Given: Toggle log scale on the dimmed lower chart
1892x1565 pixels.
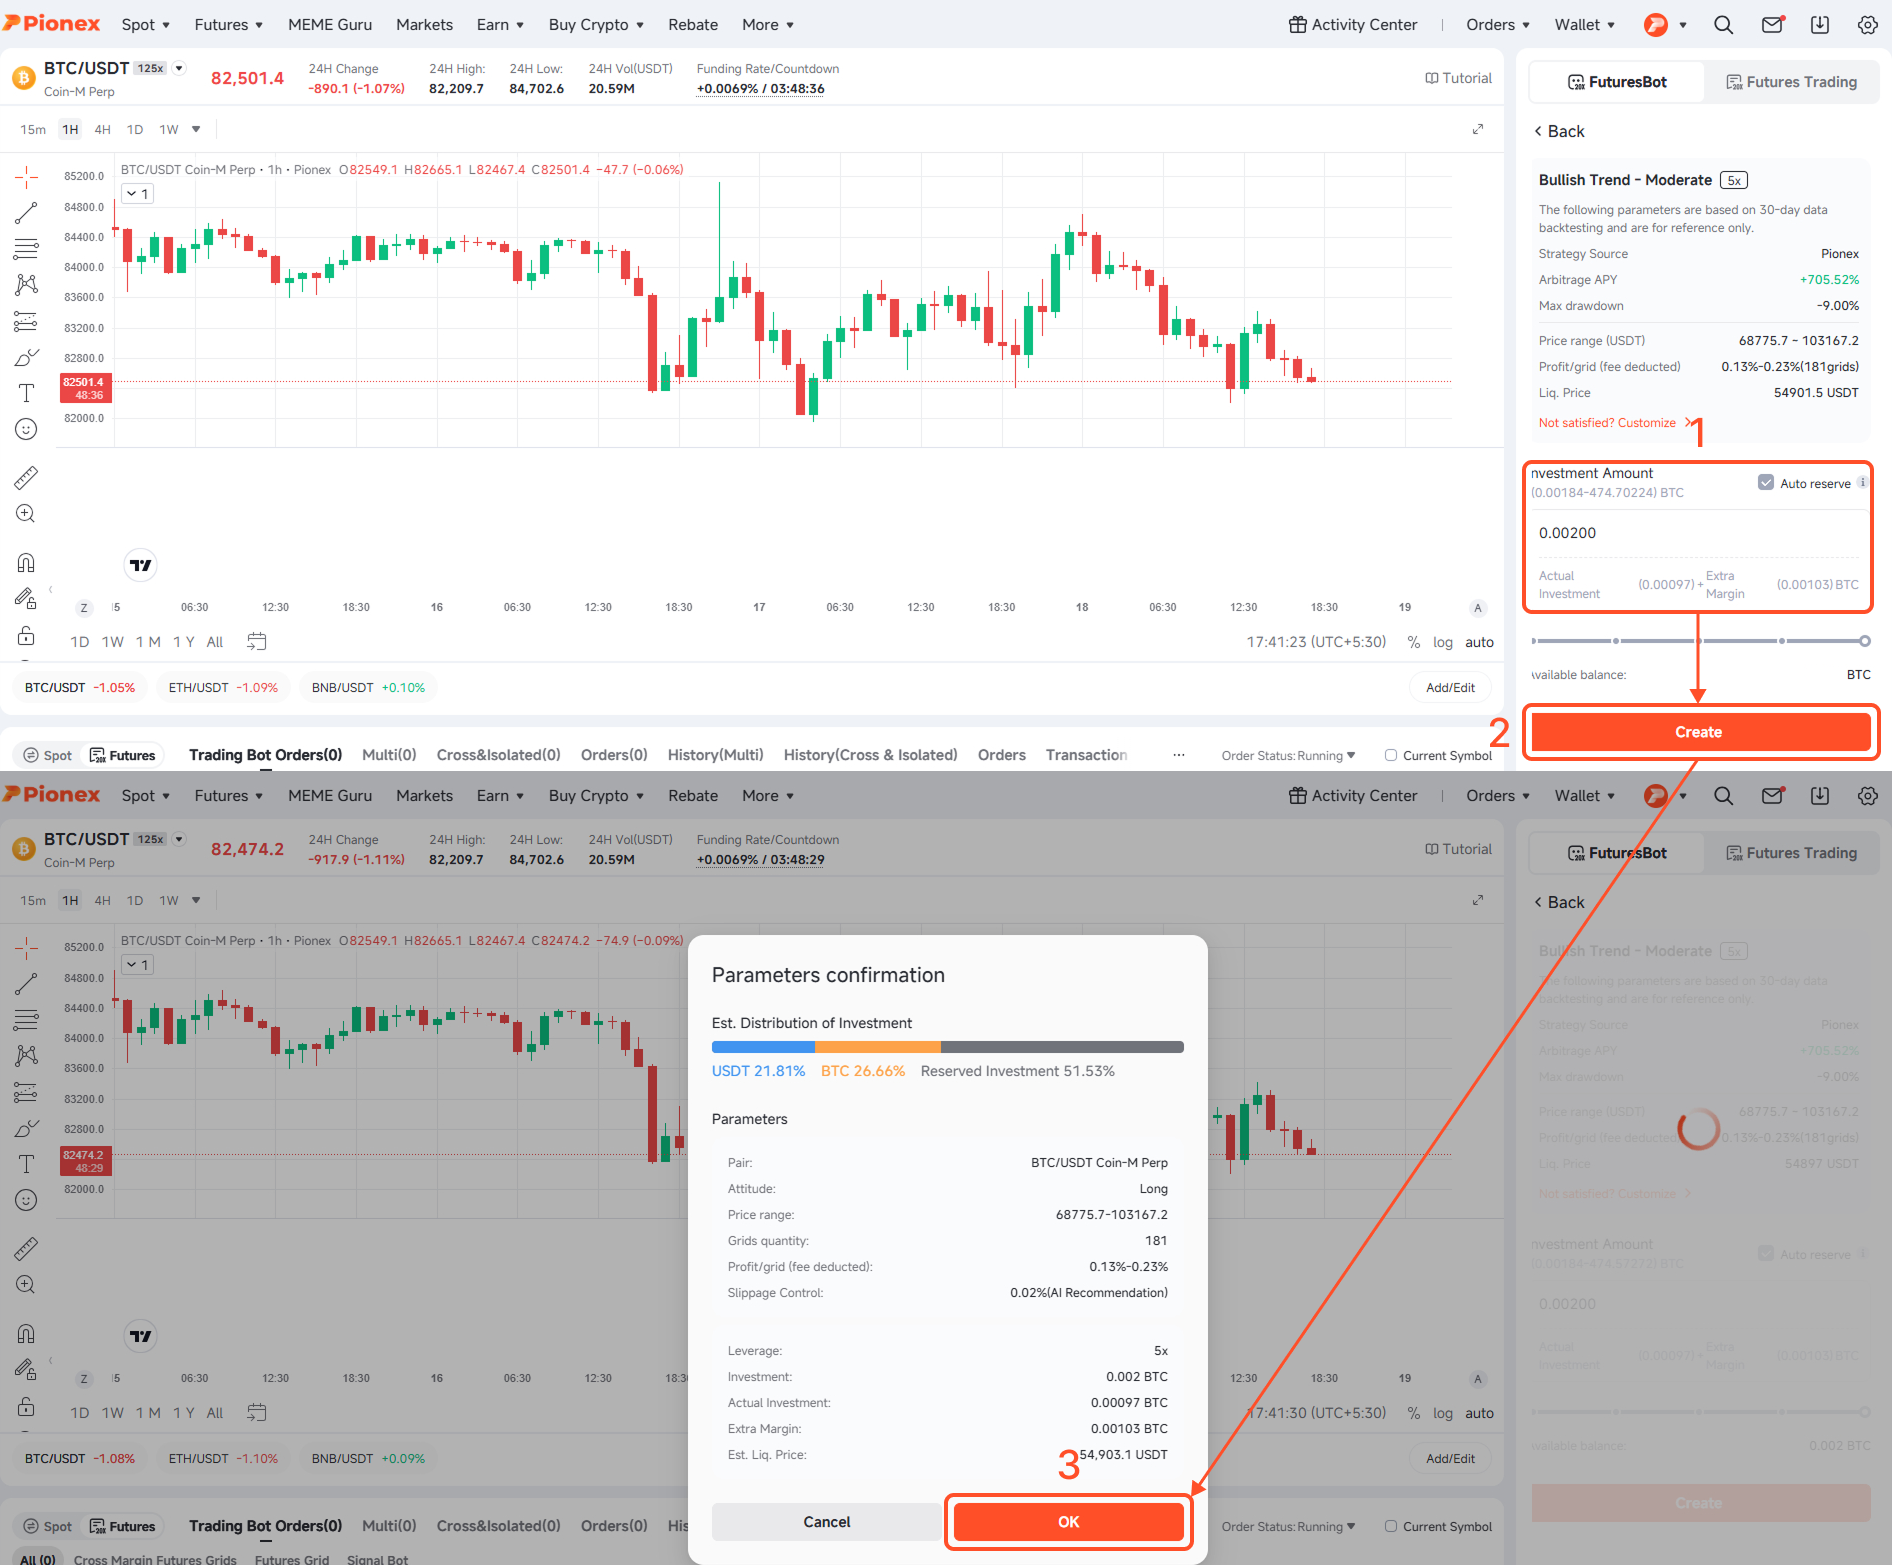Looking at the screenshot, I should 1443,1413.
